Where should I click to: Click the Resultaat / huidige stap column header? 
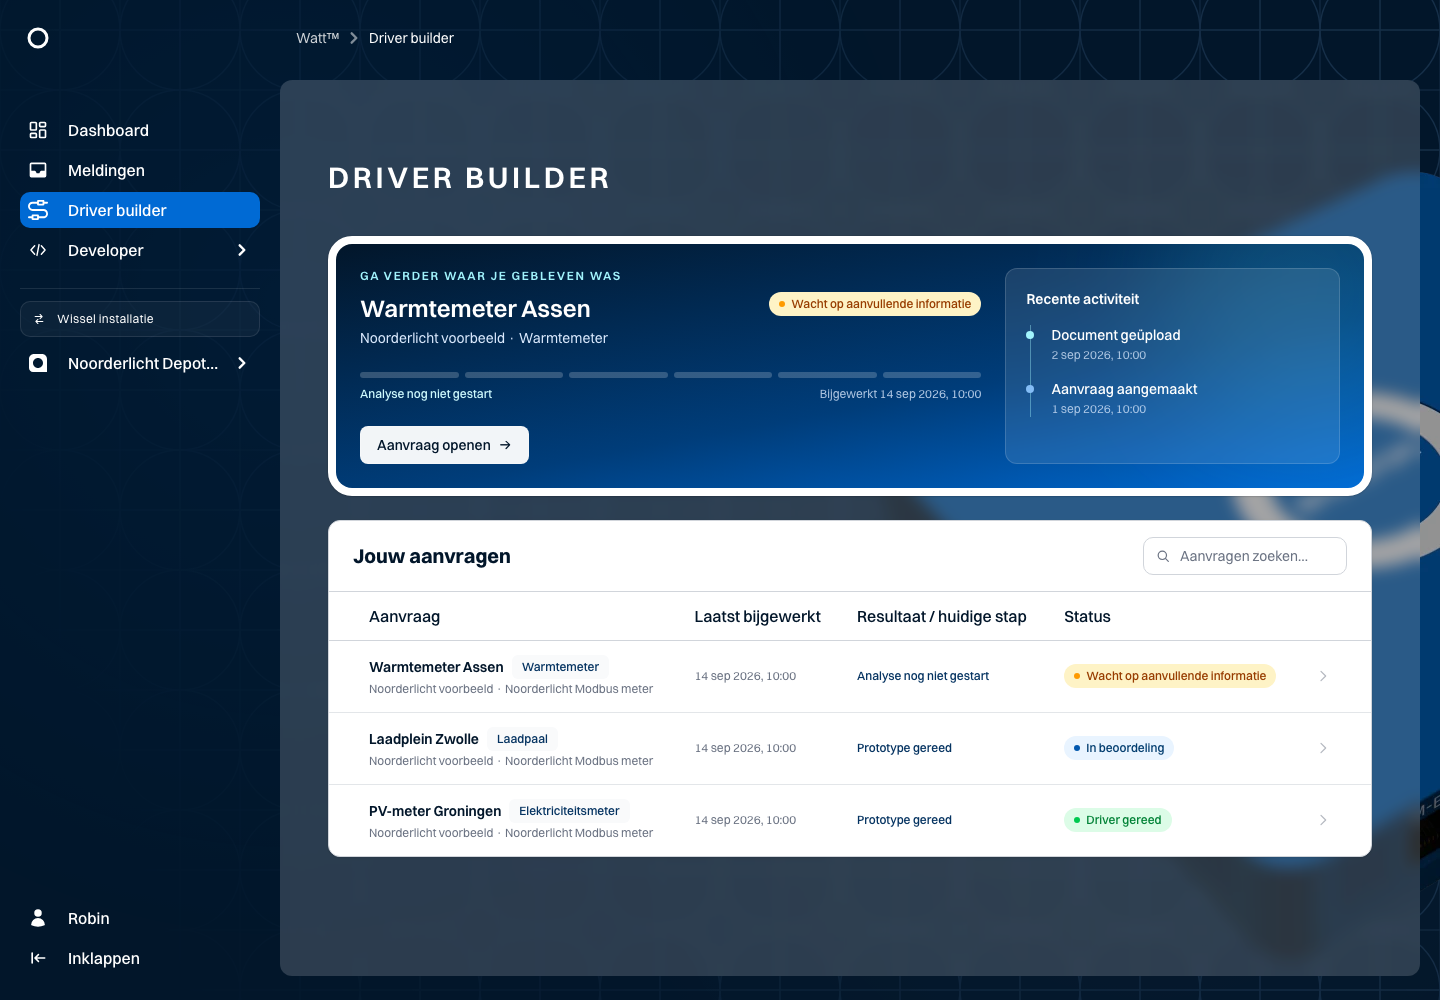942,616
